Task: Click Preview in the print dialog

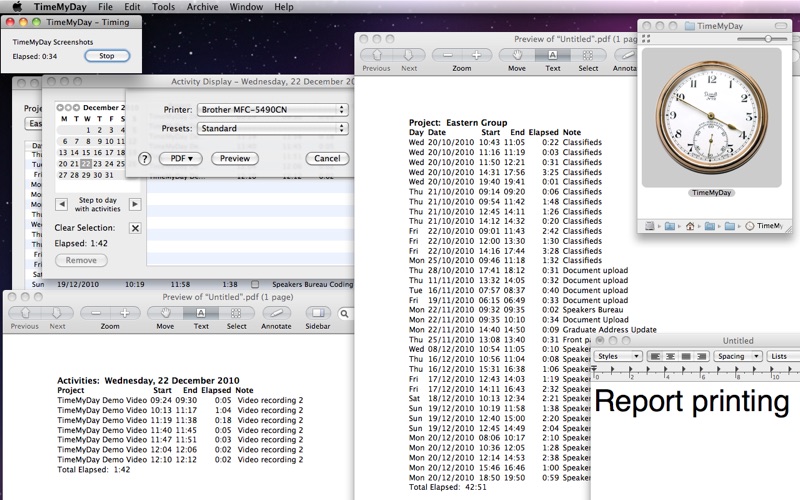Action: [235, 159]
